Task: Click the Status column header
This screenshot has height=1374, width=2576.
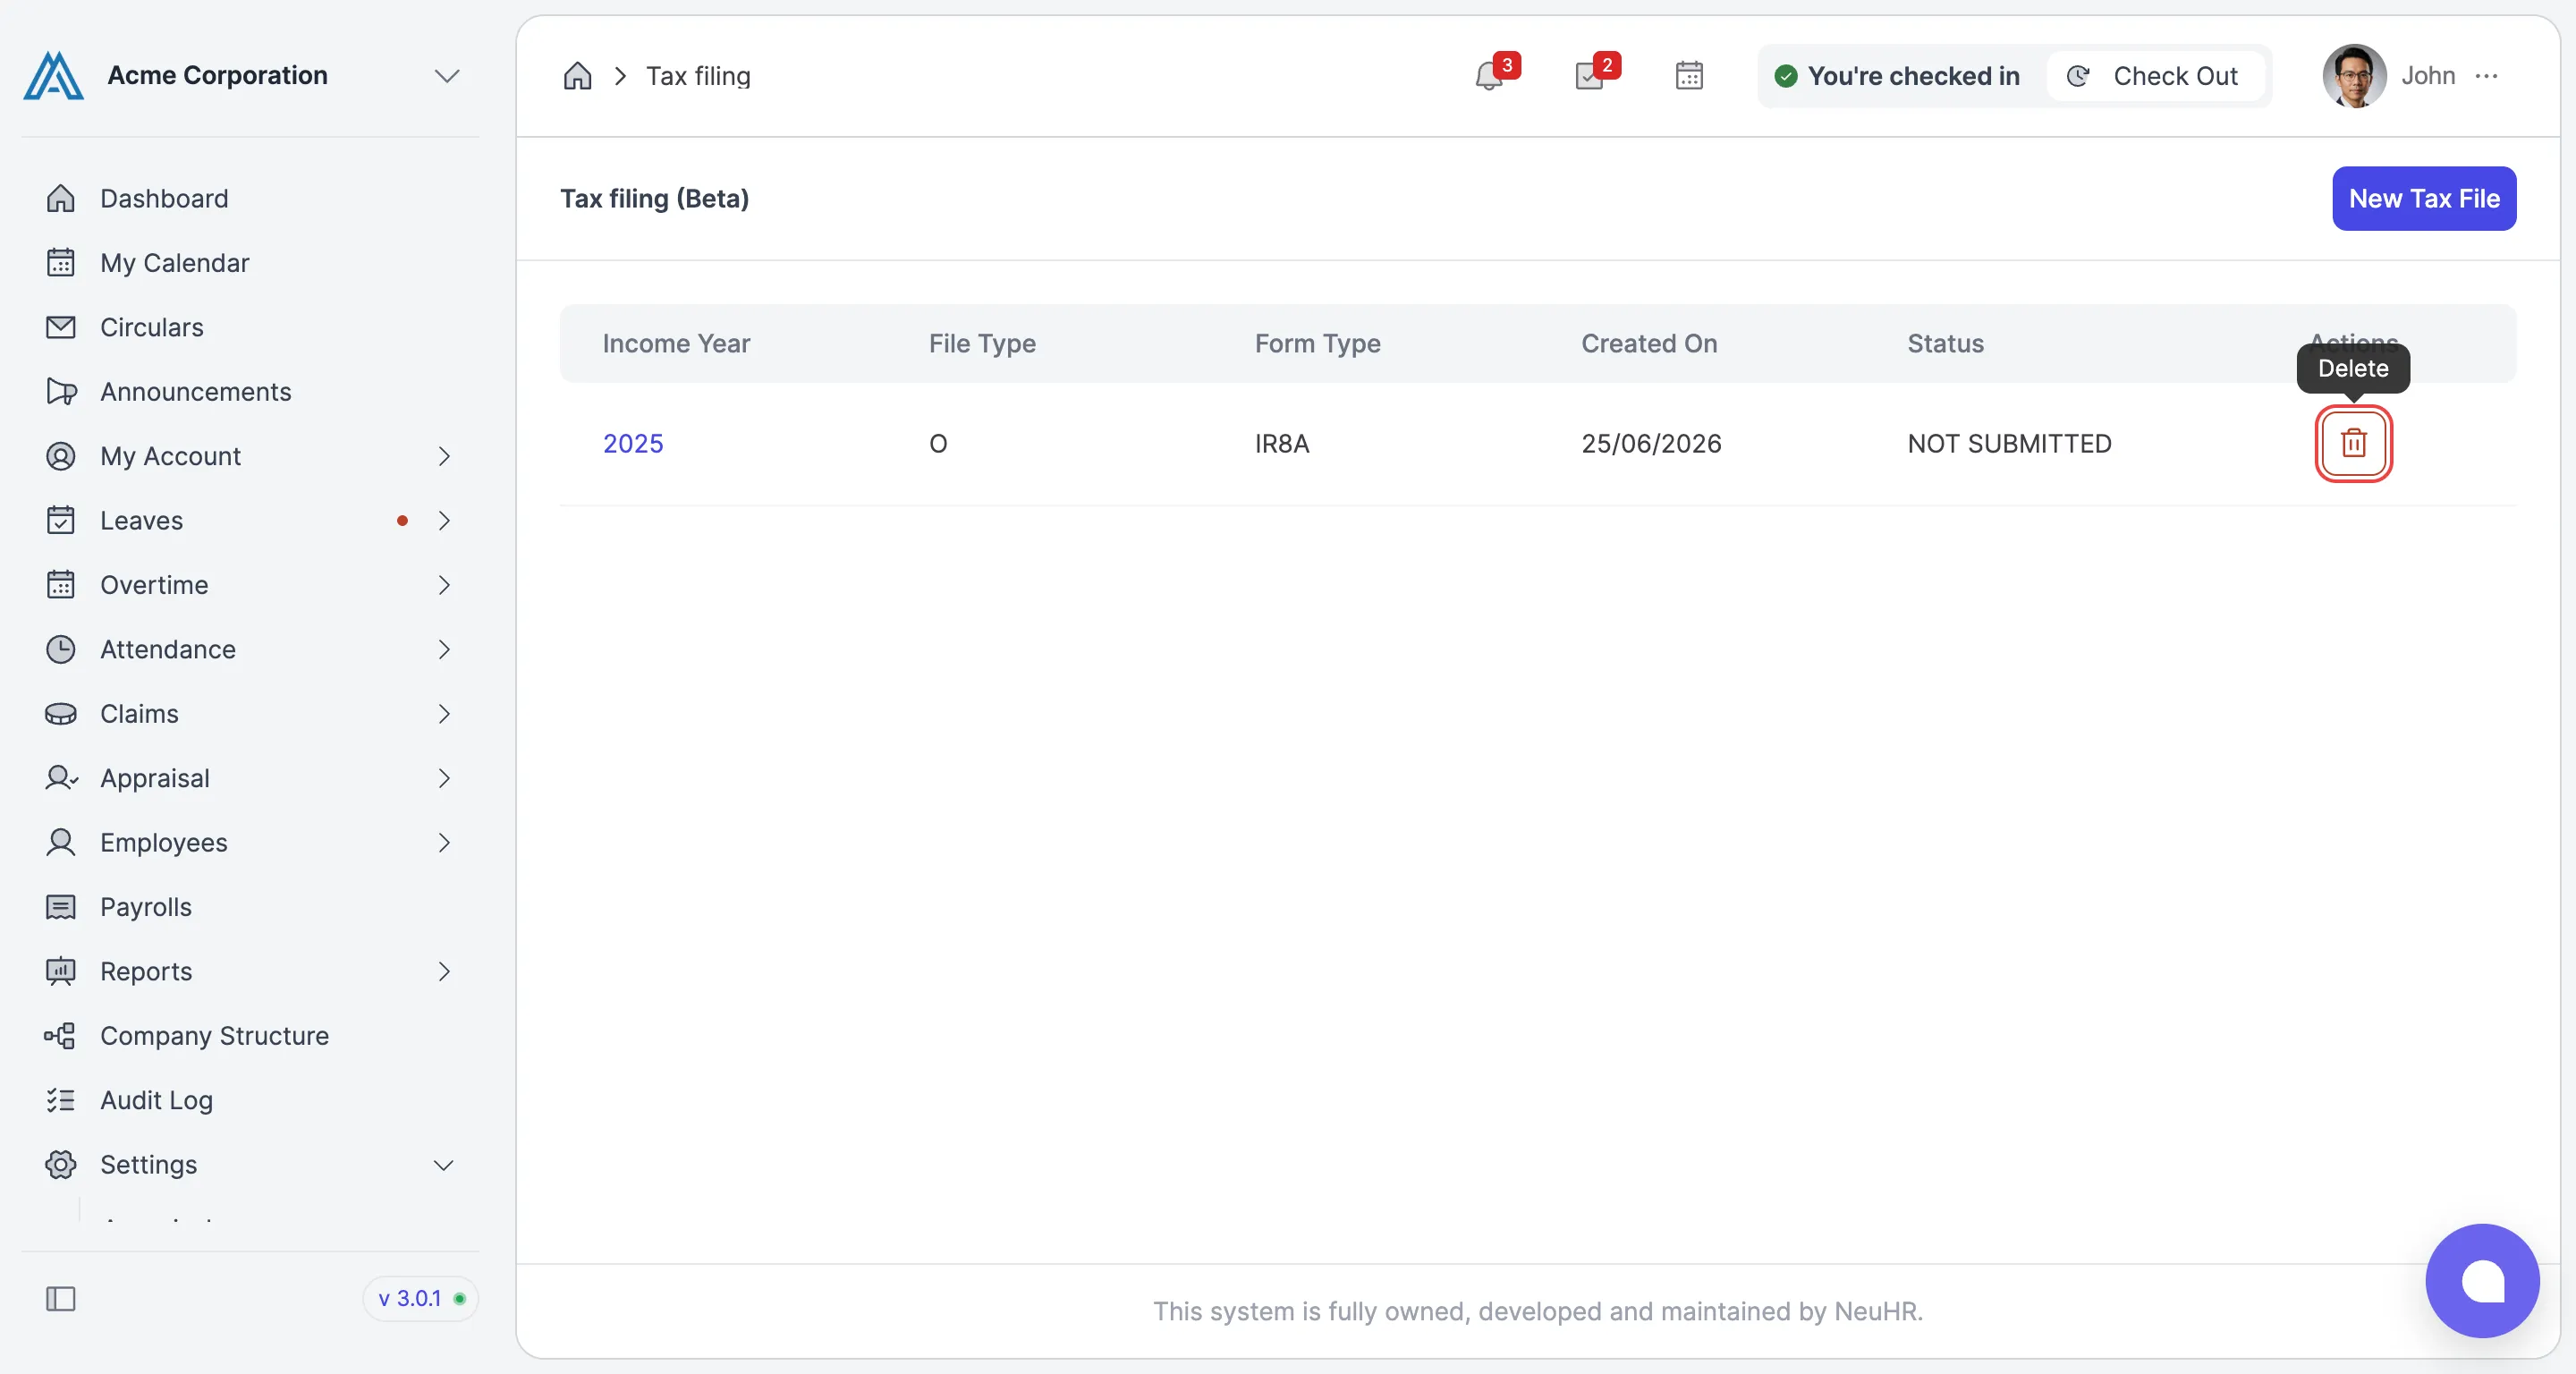Action: pyautogui.click(x=1945, y=343)
